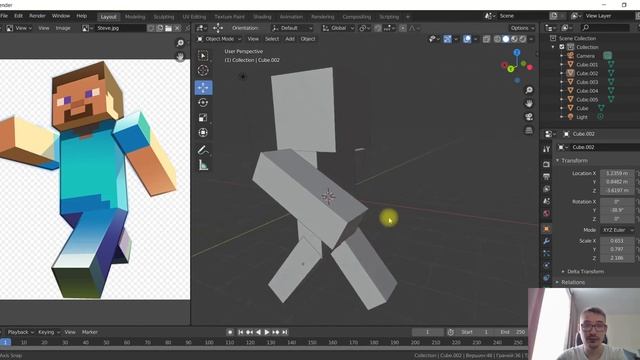Screen dimensions: 640x360
Task: Open the Render properties tab icon
Action: [x=547, y=164]
